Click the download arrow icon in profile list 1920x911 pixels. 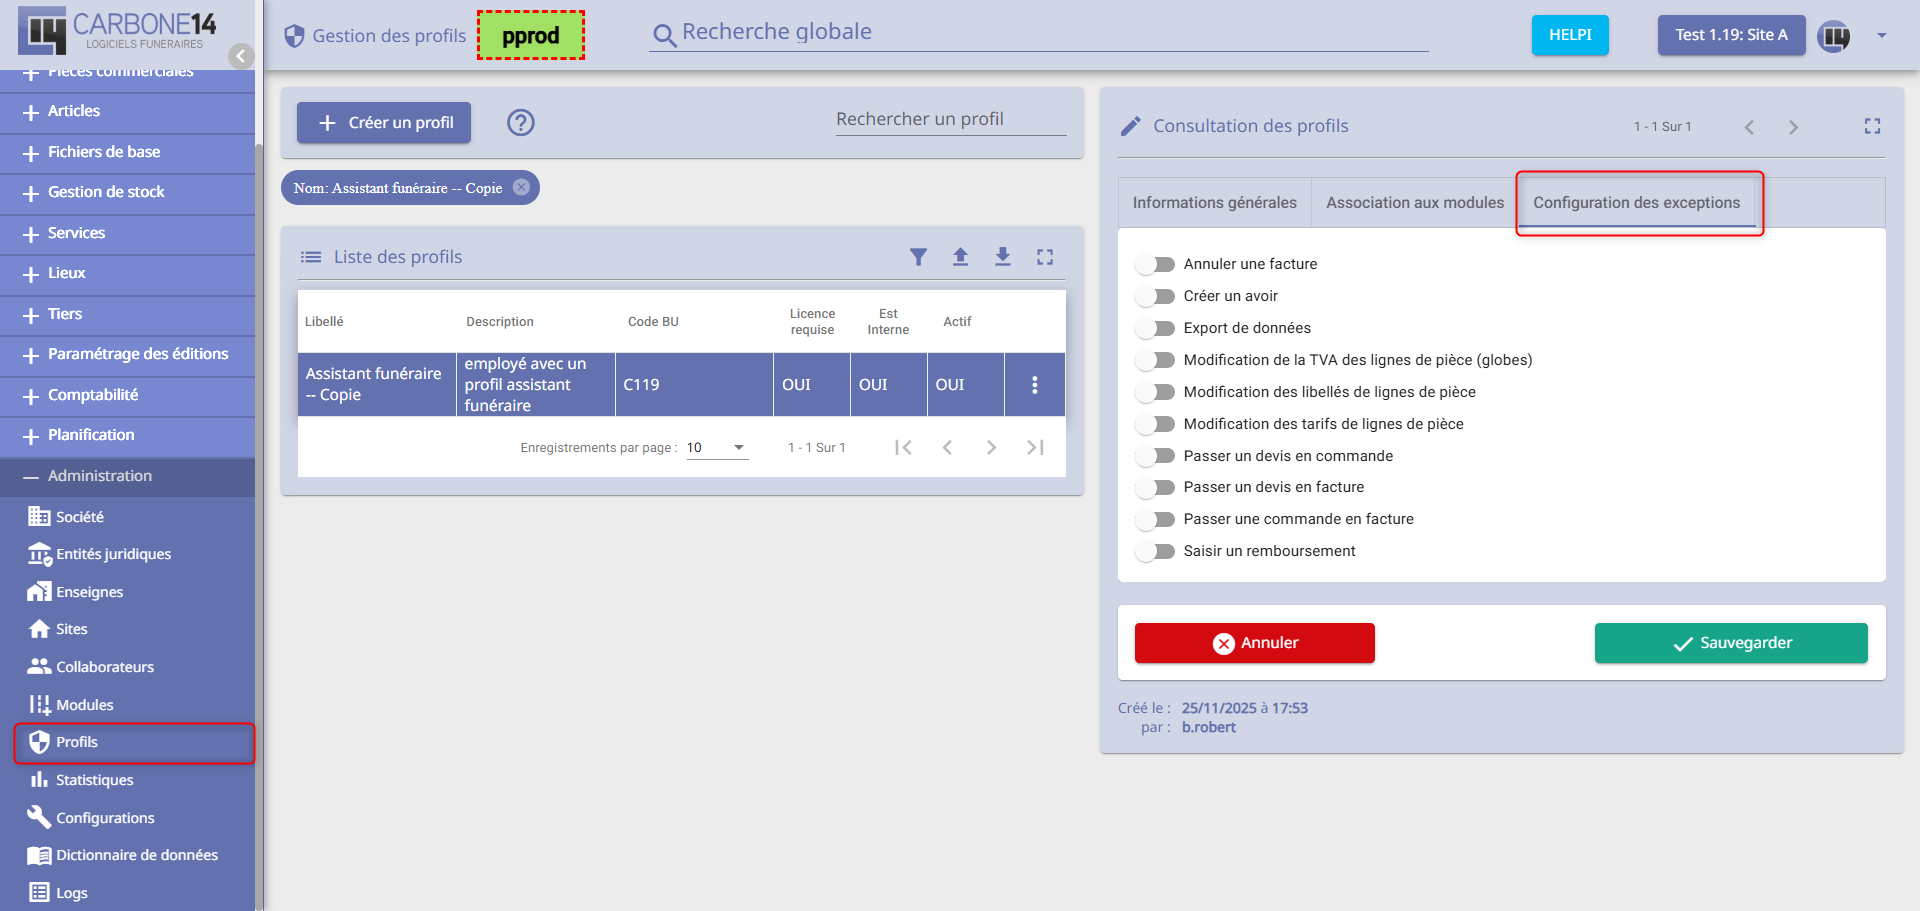point(1002,257)
